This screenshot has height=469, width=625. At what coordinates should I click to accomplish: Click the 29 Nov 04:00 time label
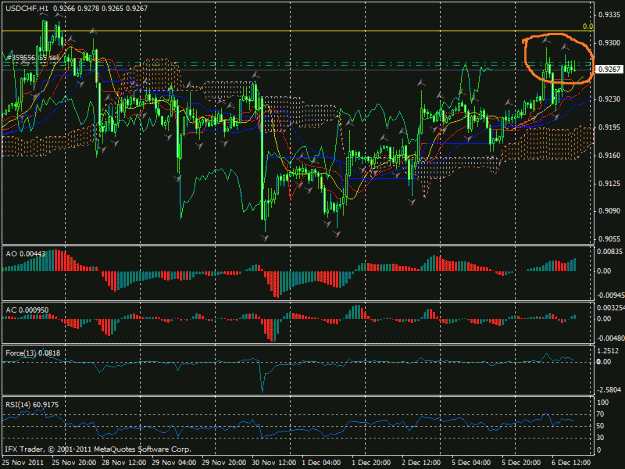click(174, 463)
